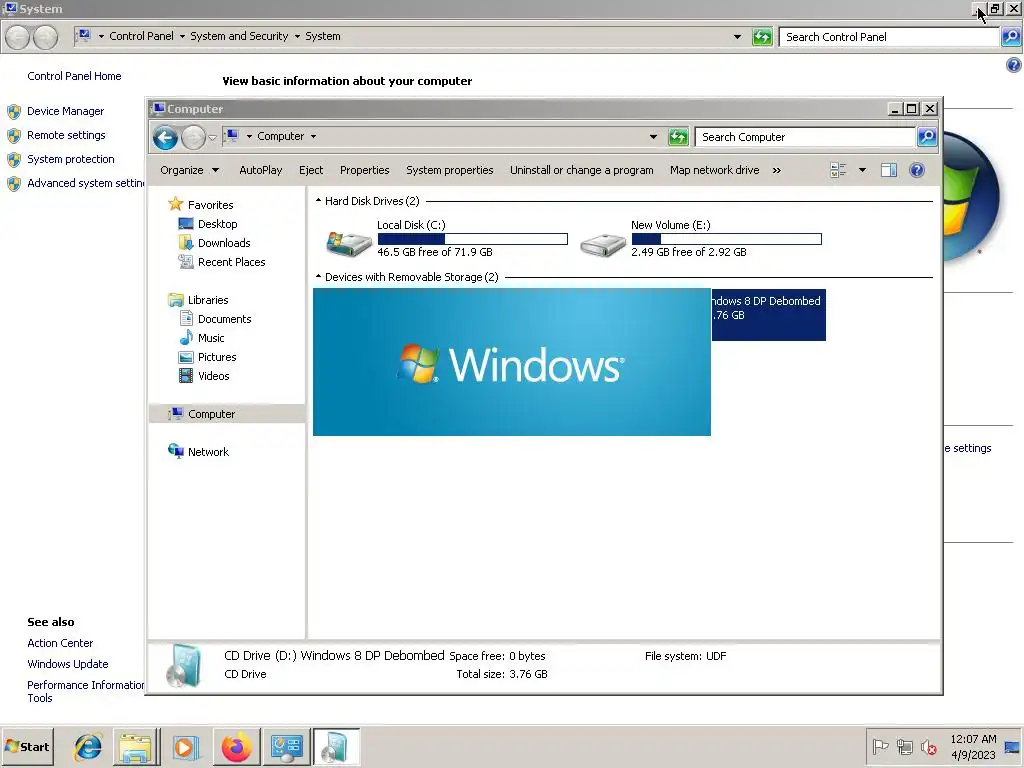
Task: Click the Help icon in Computer window
Action: 917,170
